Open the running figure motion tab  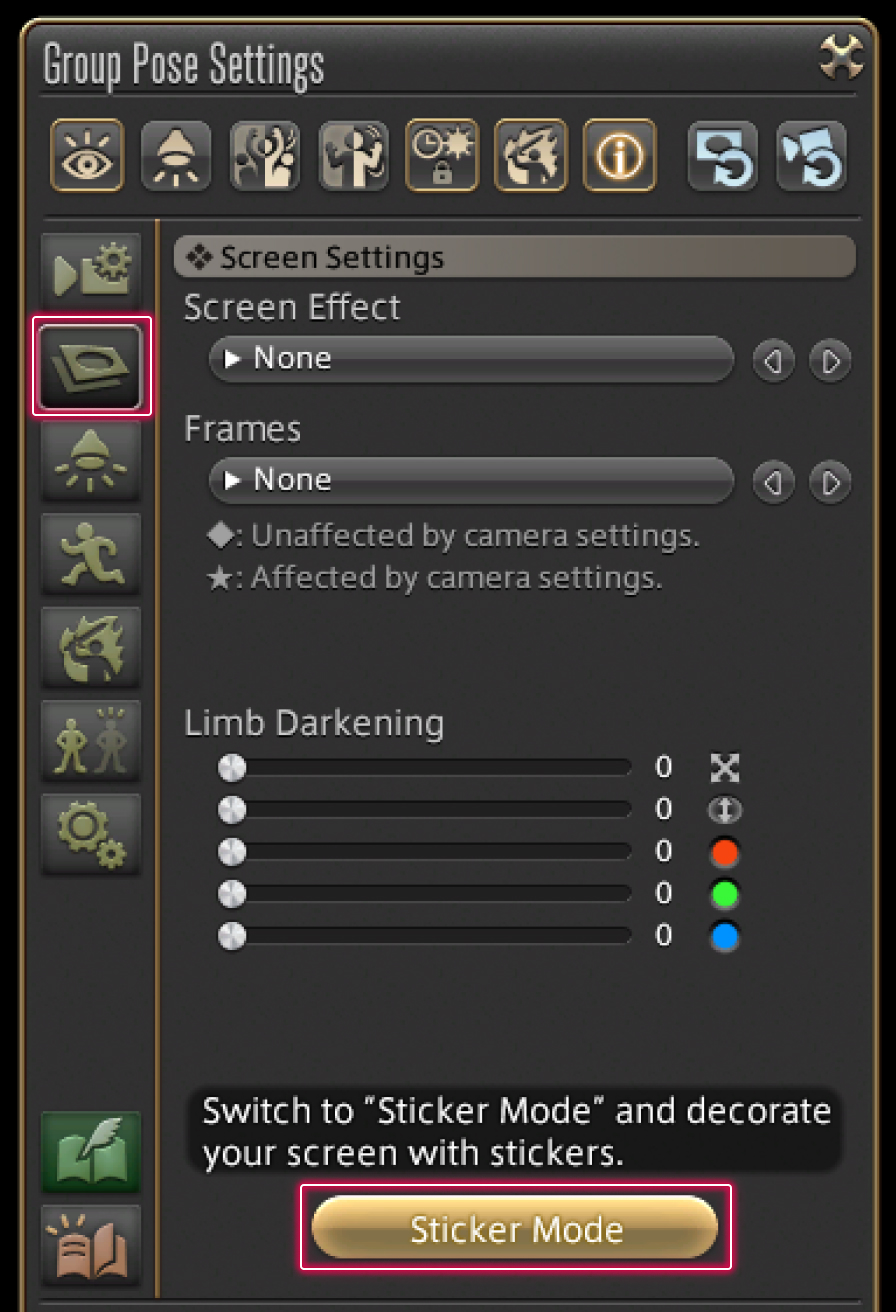[x=91, y=554]
